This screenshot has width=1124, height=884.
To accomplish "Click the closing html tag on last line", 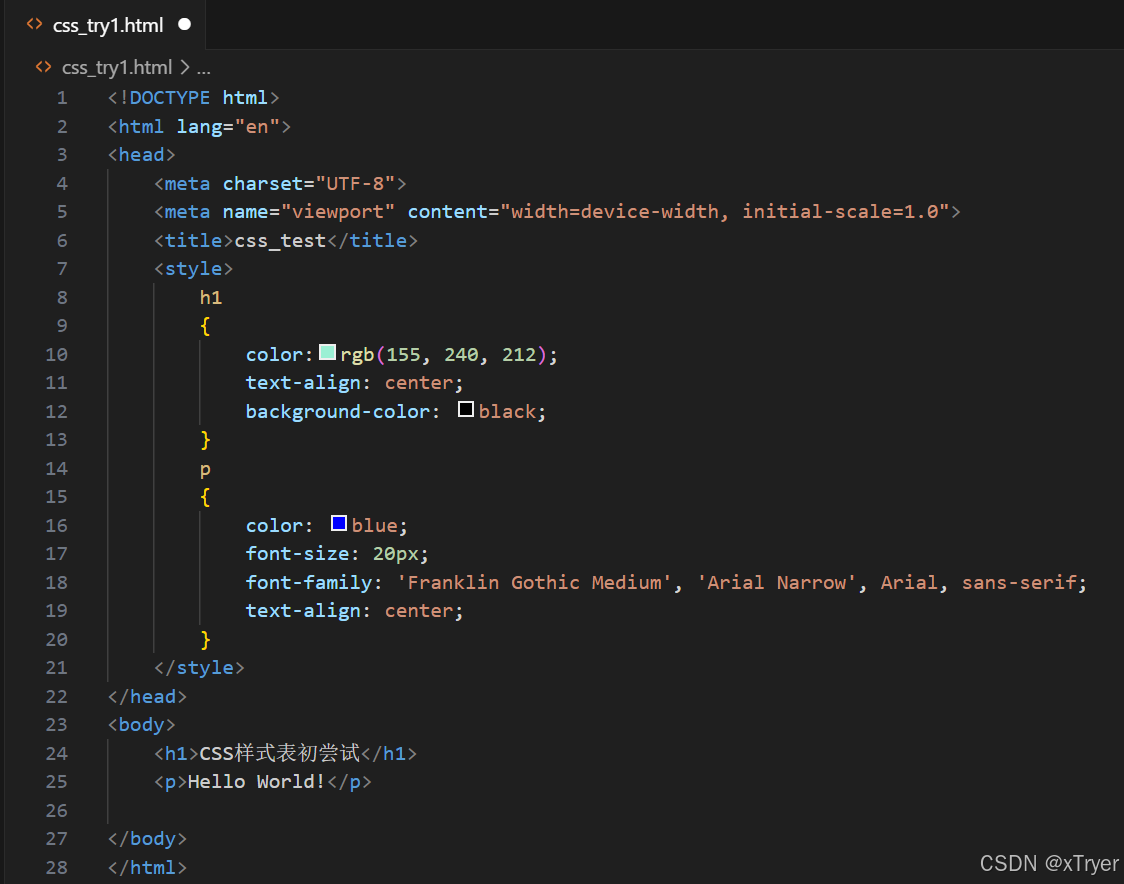I will [x=147, y=867].
